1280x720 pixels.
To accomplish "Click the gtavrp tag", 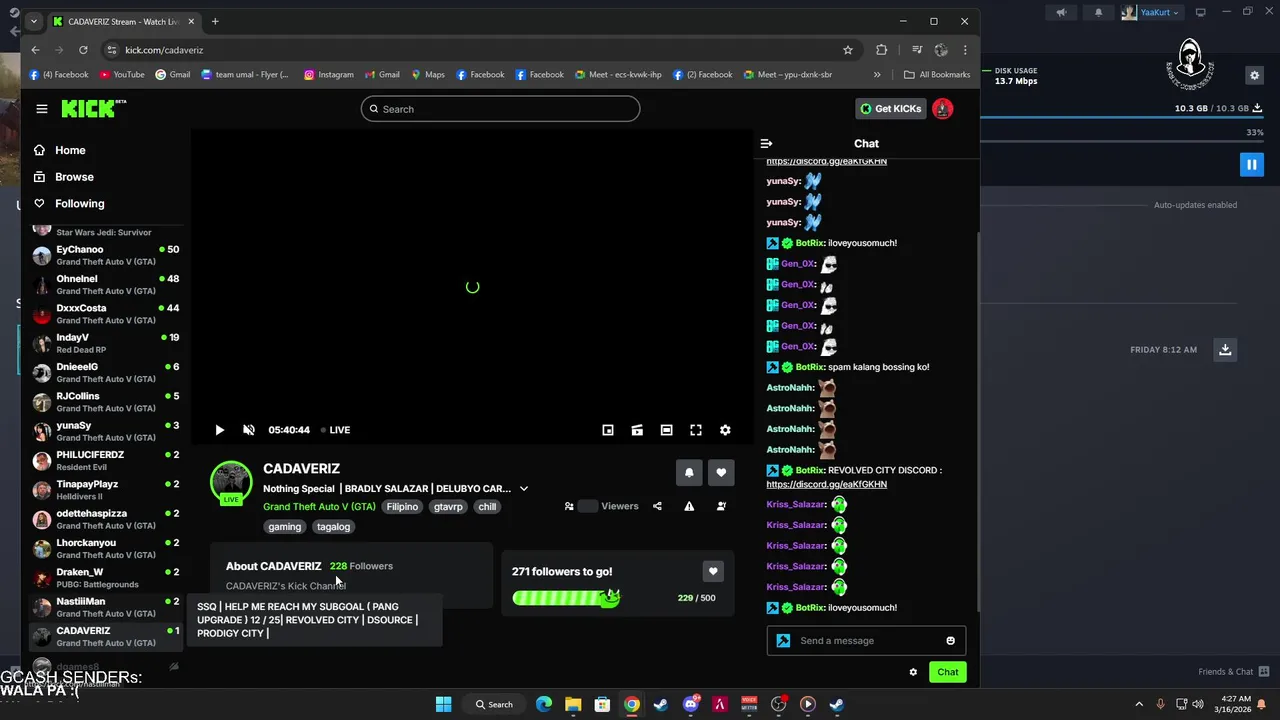I will (448, 507).
